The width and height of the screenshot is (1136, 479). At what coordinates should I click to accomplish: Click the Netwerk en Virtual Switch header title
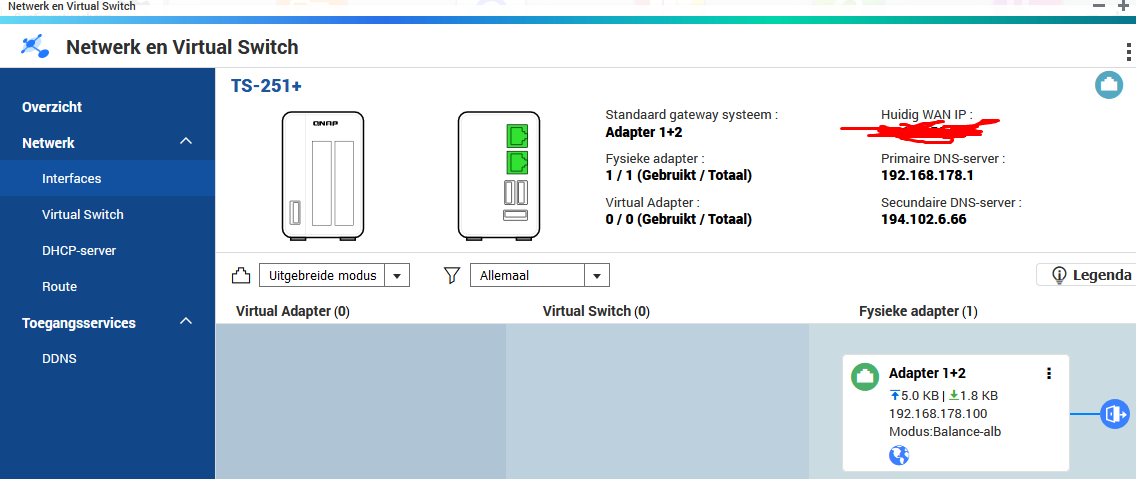[182, 48]
